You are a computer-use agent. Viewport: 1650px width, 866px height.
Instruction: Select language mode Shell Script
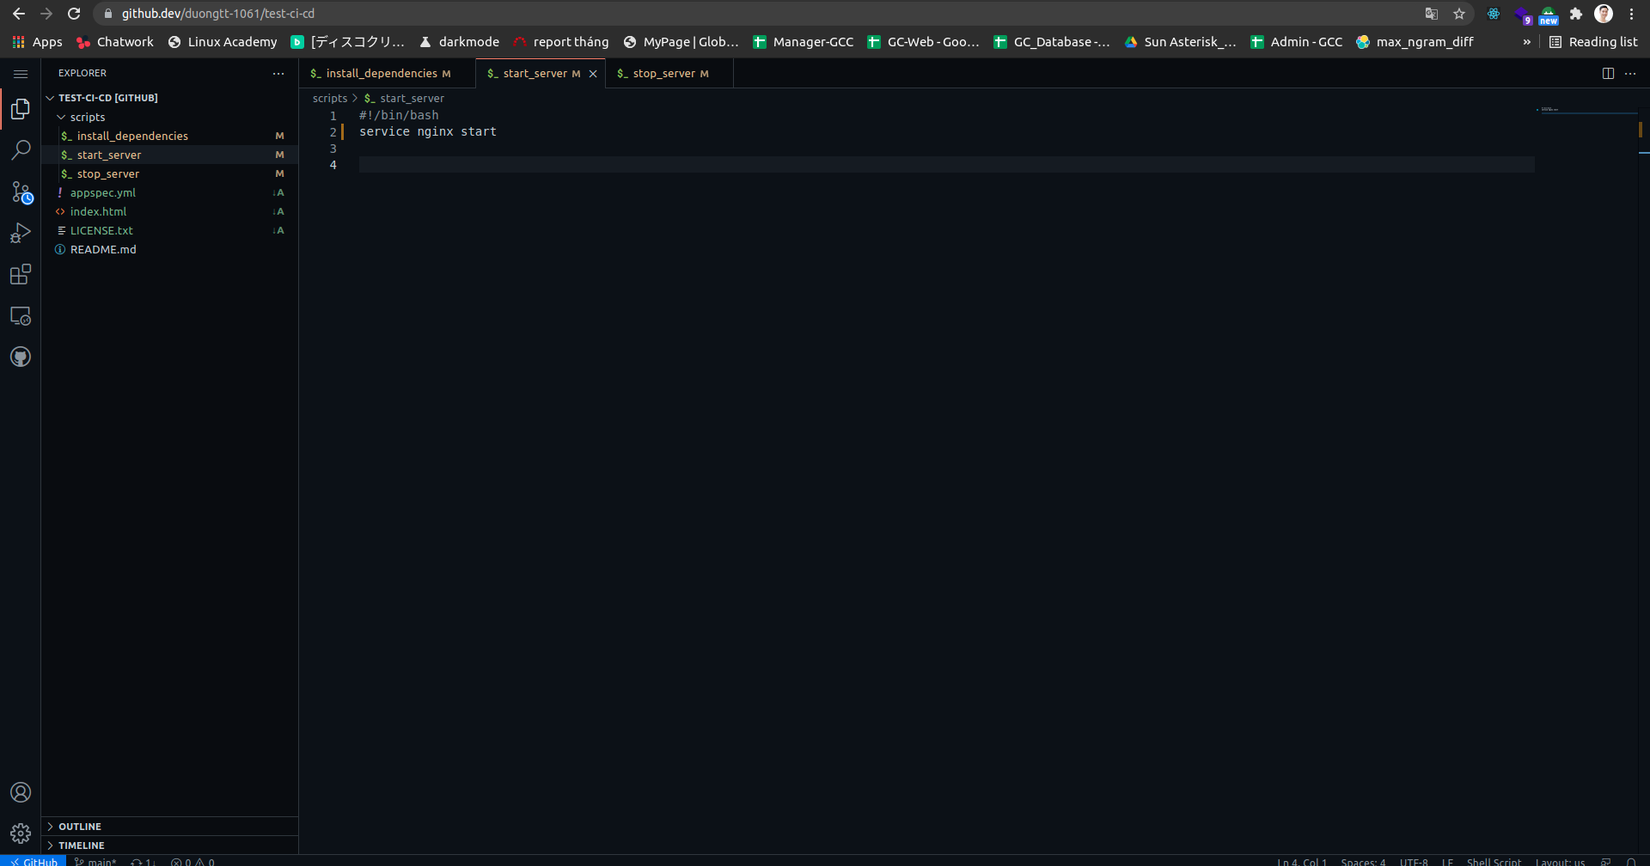tap(1494, 860)
